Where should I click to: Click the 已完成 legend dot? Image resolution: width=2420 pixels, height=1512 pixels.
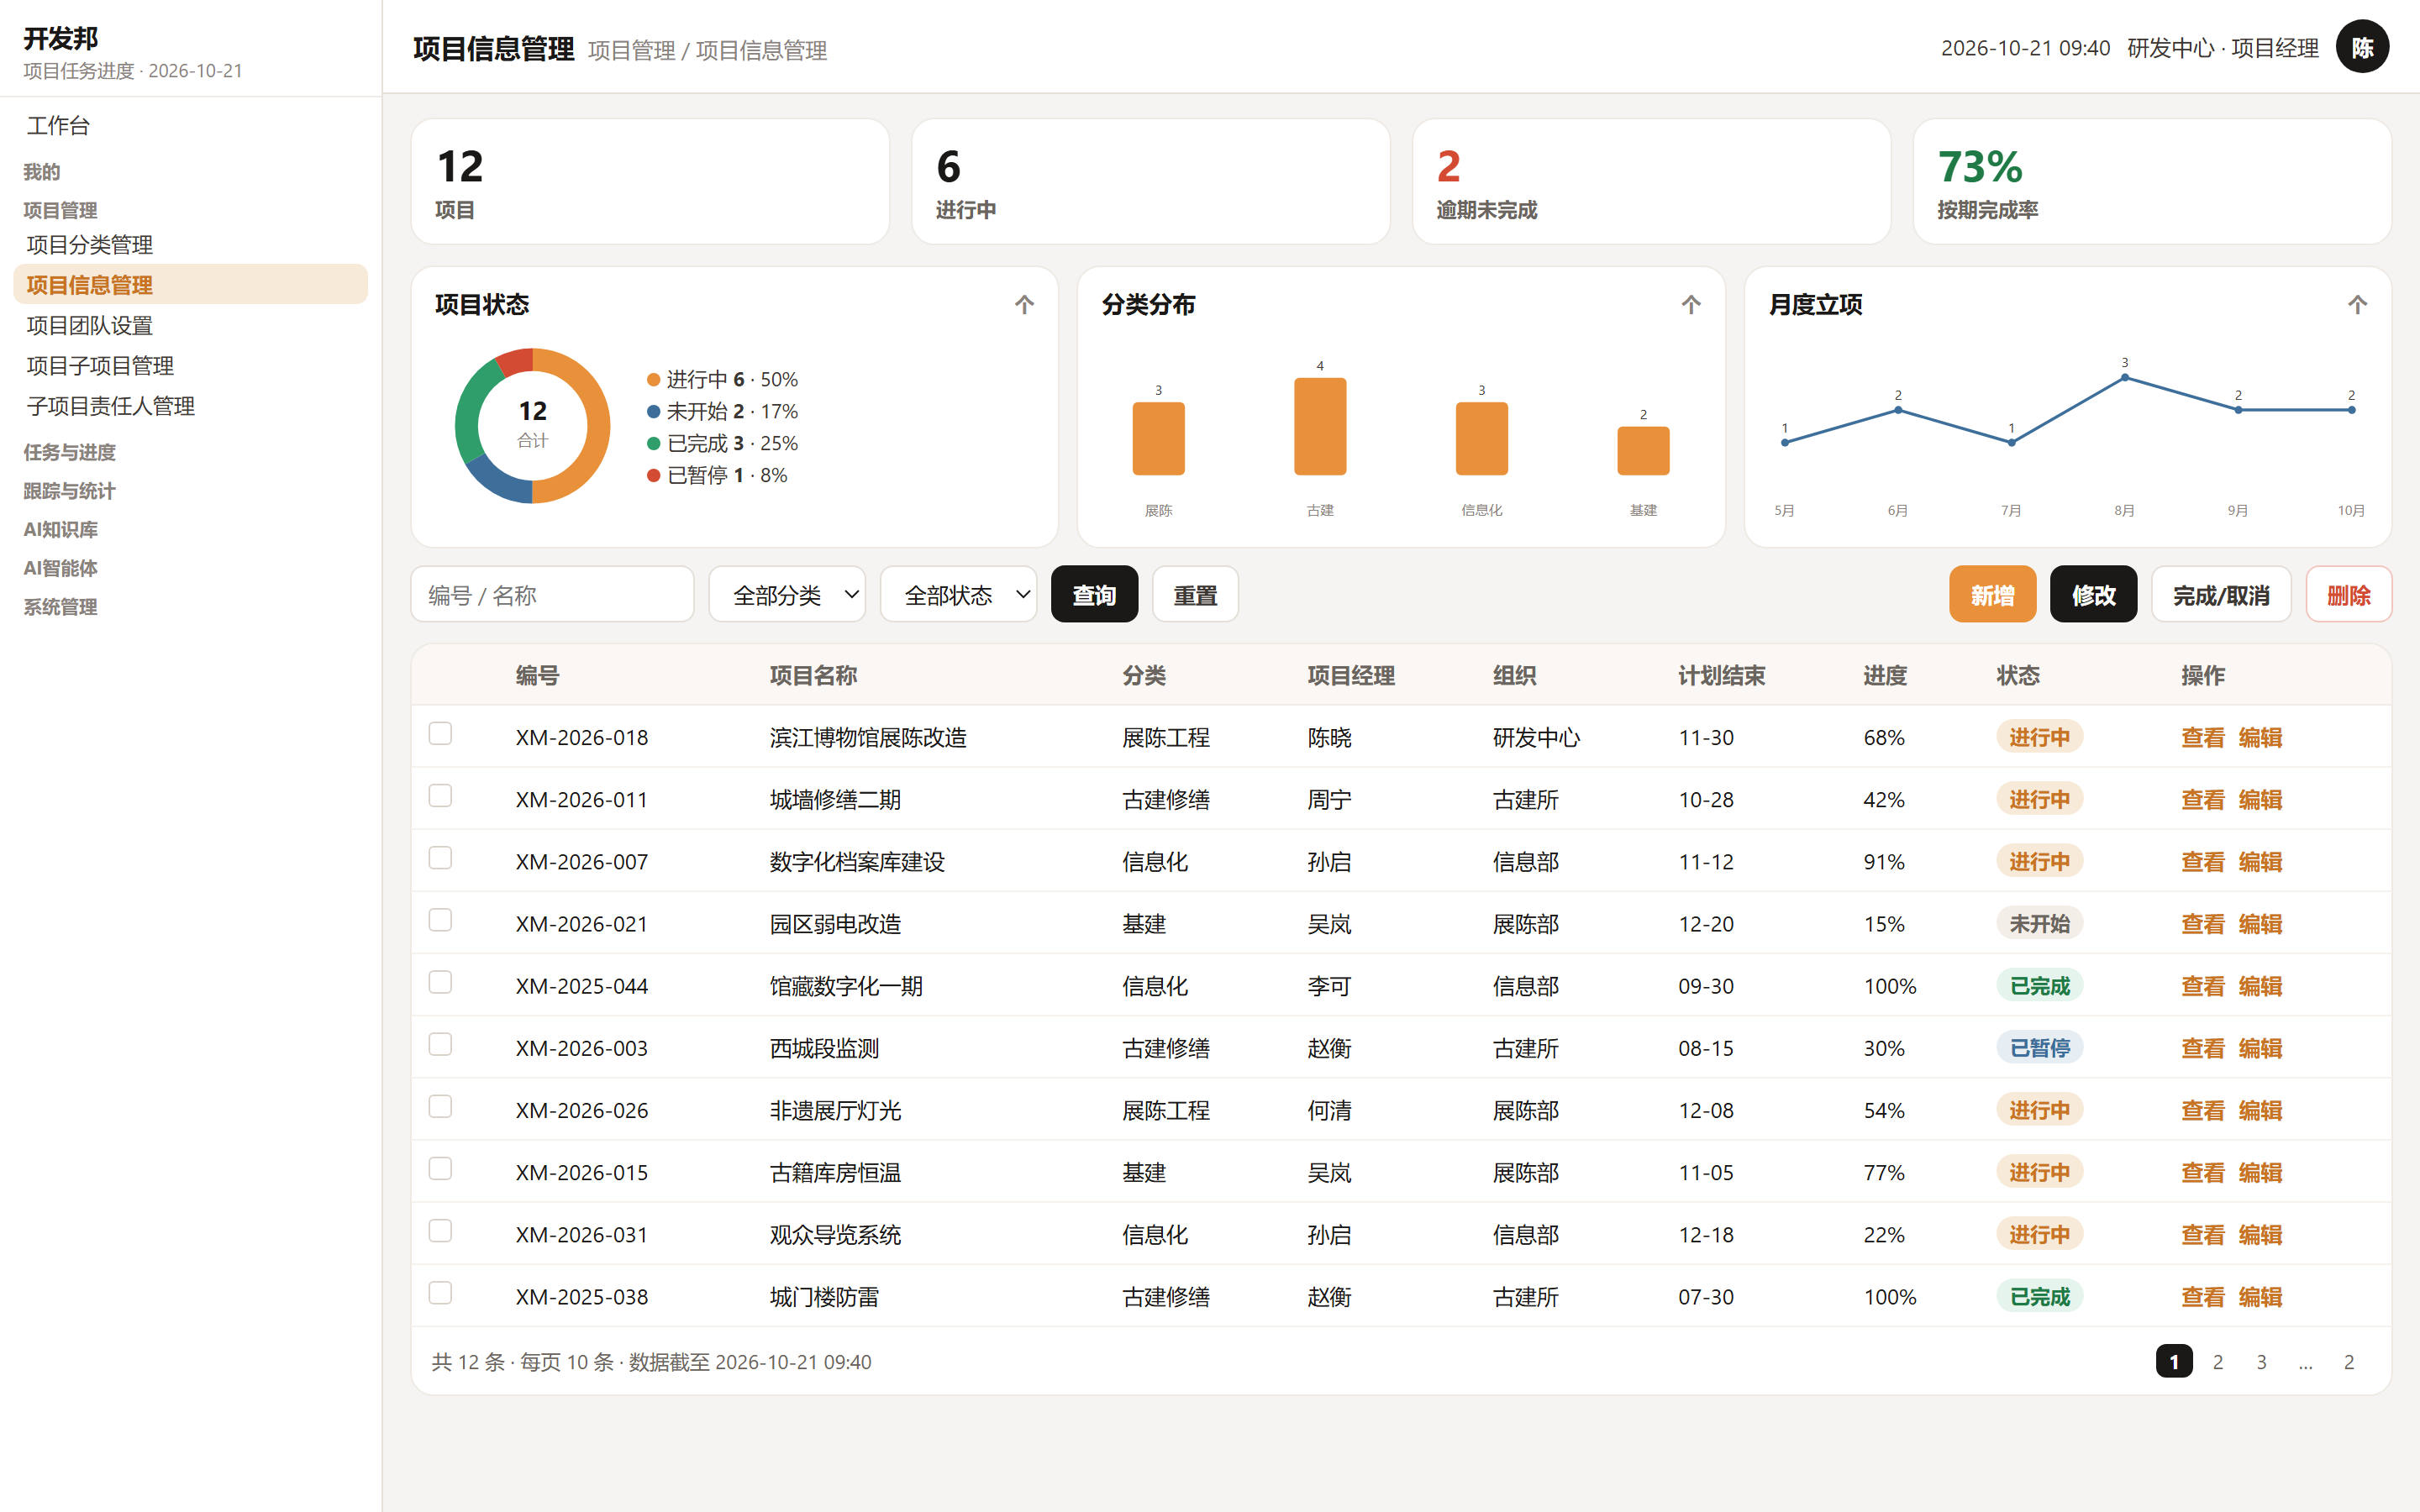coord(653,444)
